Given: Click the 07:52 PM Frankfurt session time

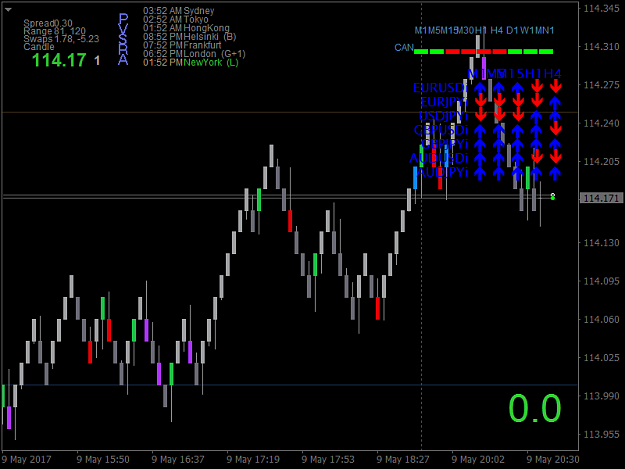Looking at the screenshot, I should (x=182, y=45).
